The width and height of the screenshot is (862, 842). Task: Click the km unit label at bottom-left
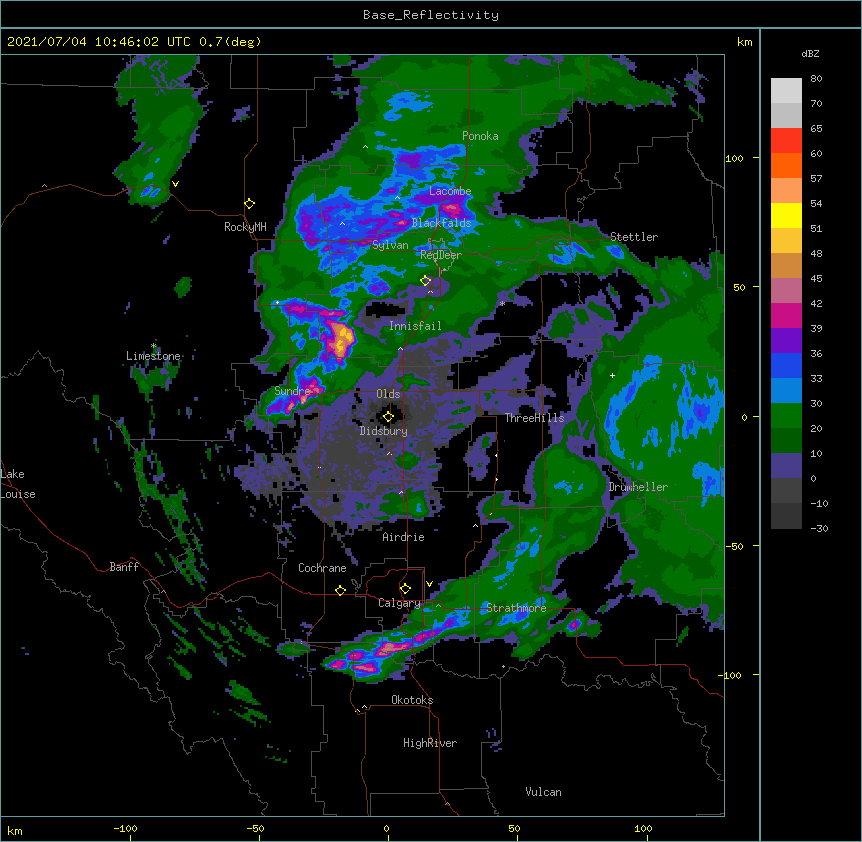click(x=15, y=830)
